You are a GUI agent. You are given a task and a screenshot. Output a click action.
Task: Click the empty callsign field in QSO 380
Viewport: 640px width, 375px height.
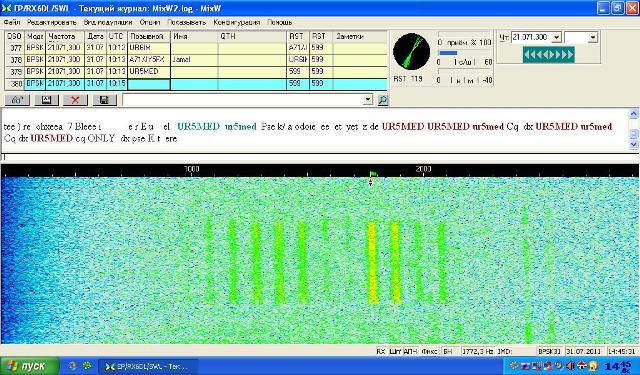point(149,84)
